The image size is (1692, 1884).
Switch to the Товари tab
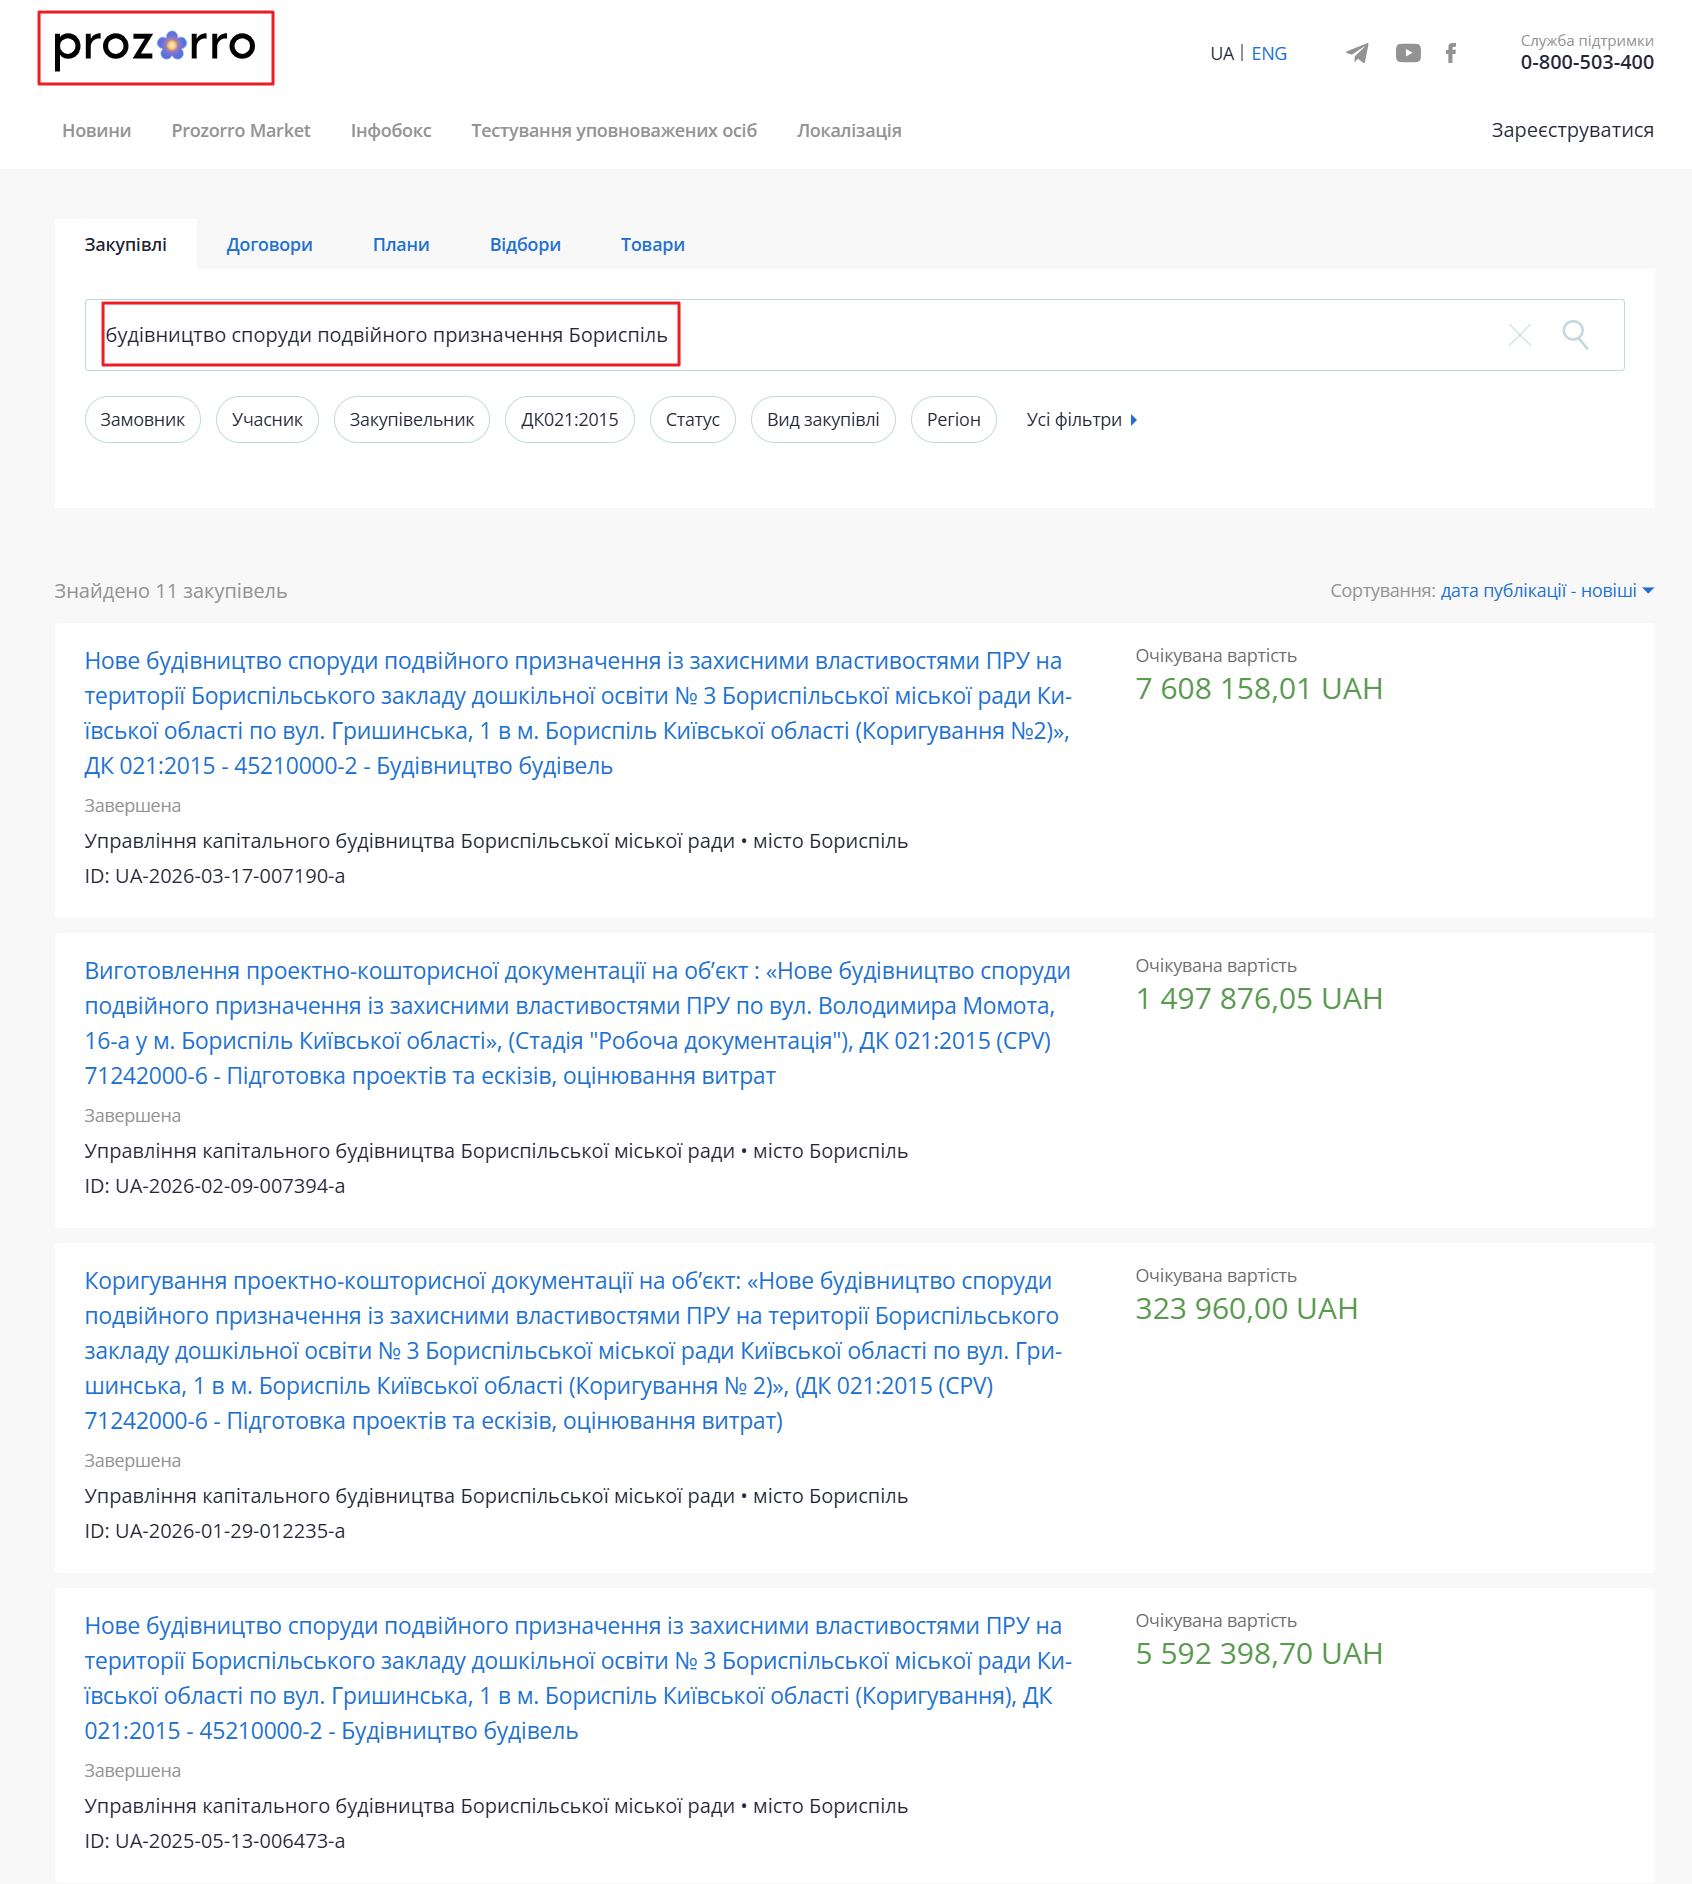tap(652, 245)
